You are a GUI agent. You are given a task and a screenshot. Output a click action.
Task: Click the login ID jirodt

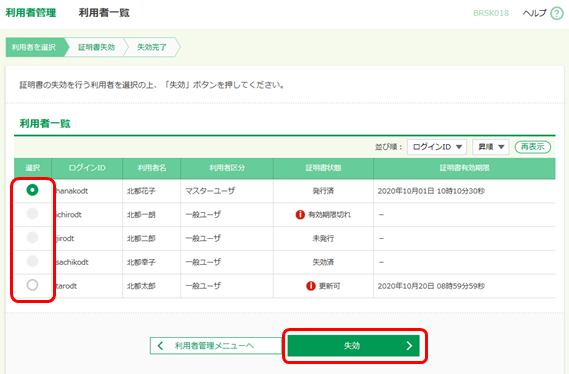(x=65, y=238)
